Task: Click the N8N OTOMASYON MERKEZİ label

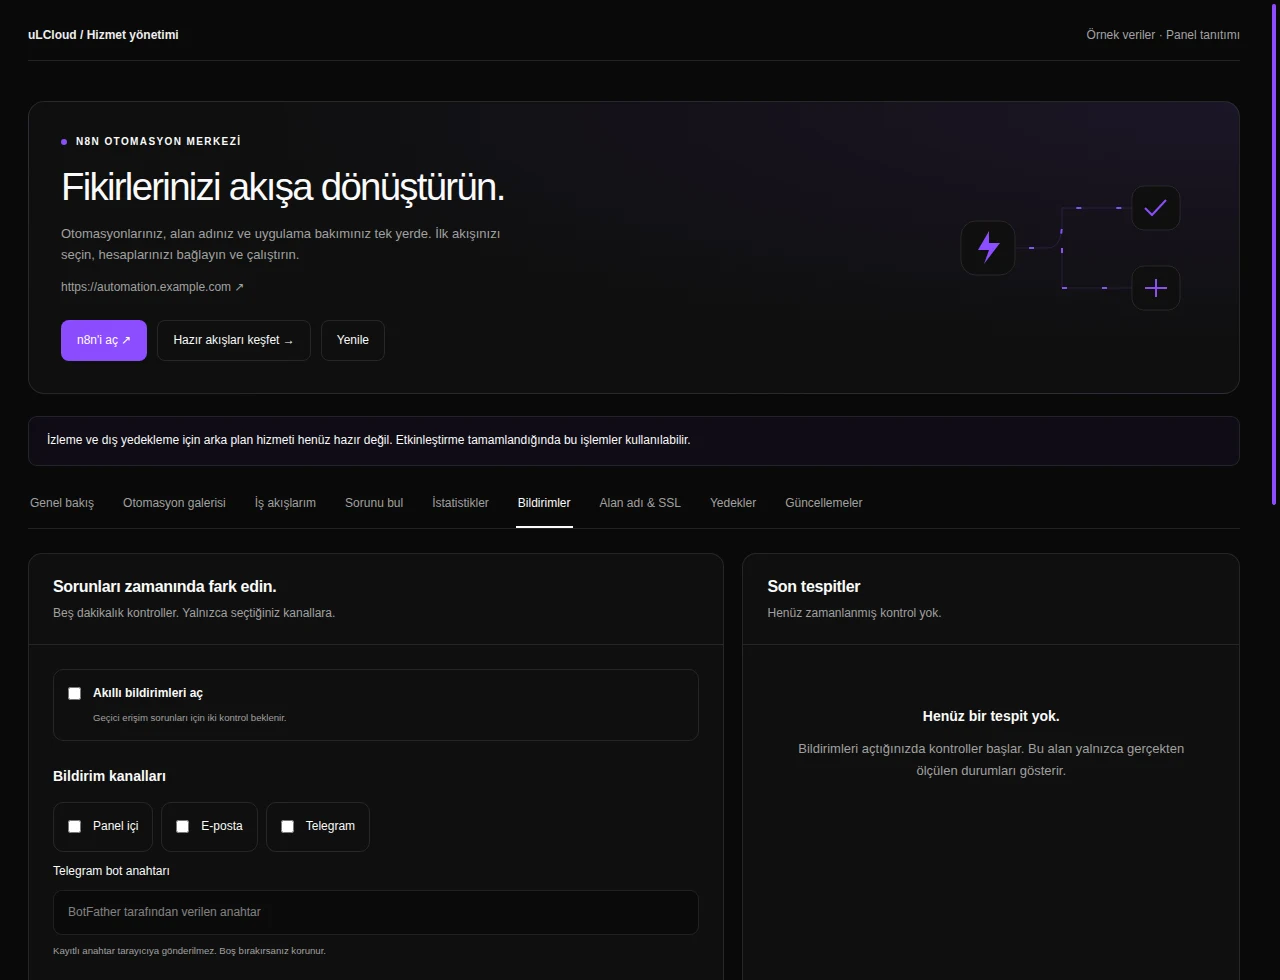Action: (158, 142)
